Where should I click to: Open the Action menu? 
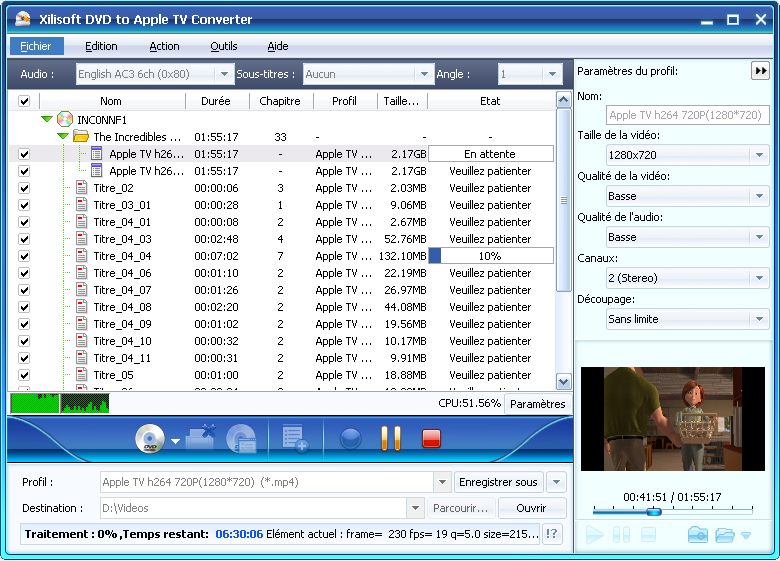(x=164, y=46)
